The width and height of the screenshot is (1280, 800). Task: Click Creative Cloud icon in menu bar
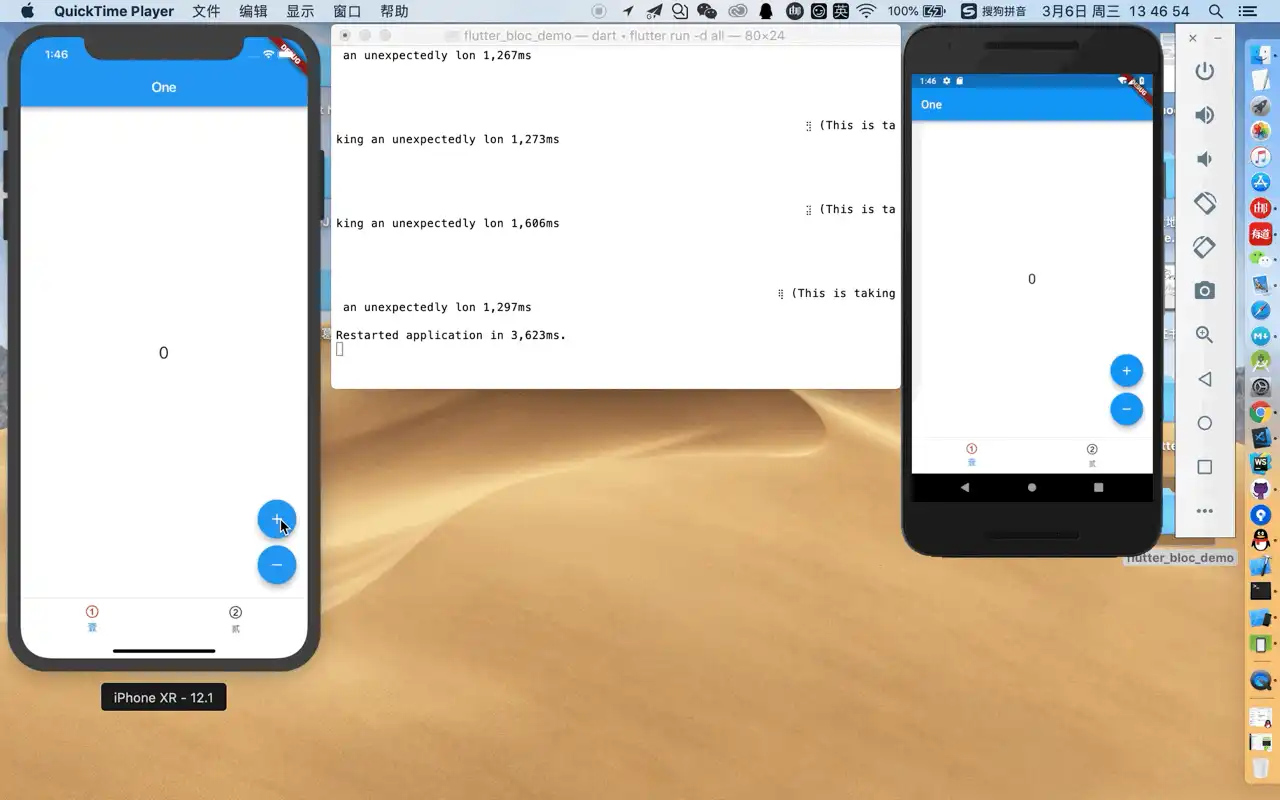click(737, 11)
